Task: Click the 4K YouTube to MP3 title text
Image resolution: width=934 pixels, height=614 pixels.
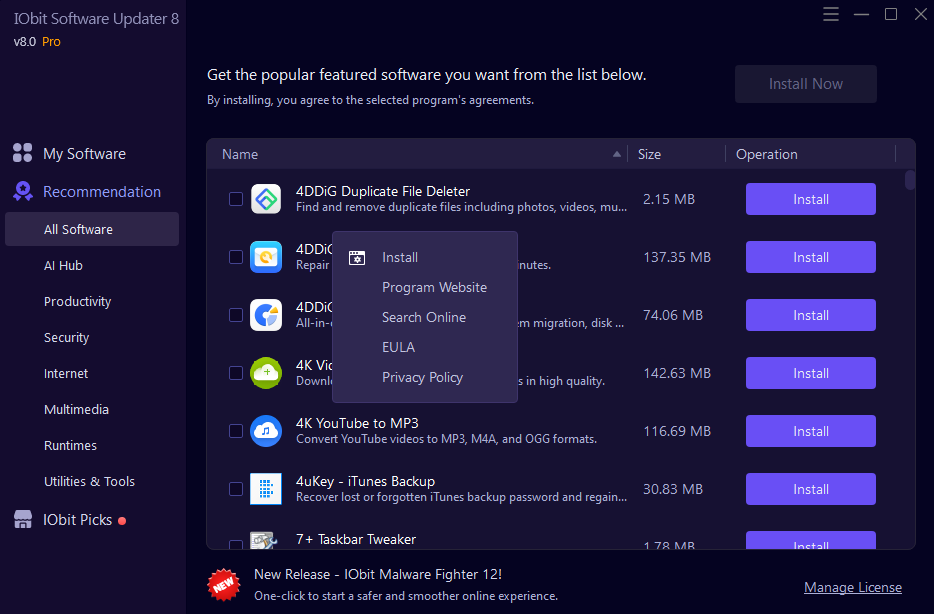Action: (x=357, y=423)
